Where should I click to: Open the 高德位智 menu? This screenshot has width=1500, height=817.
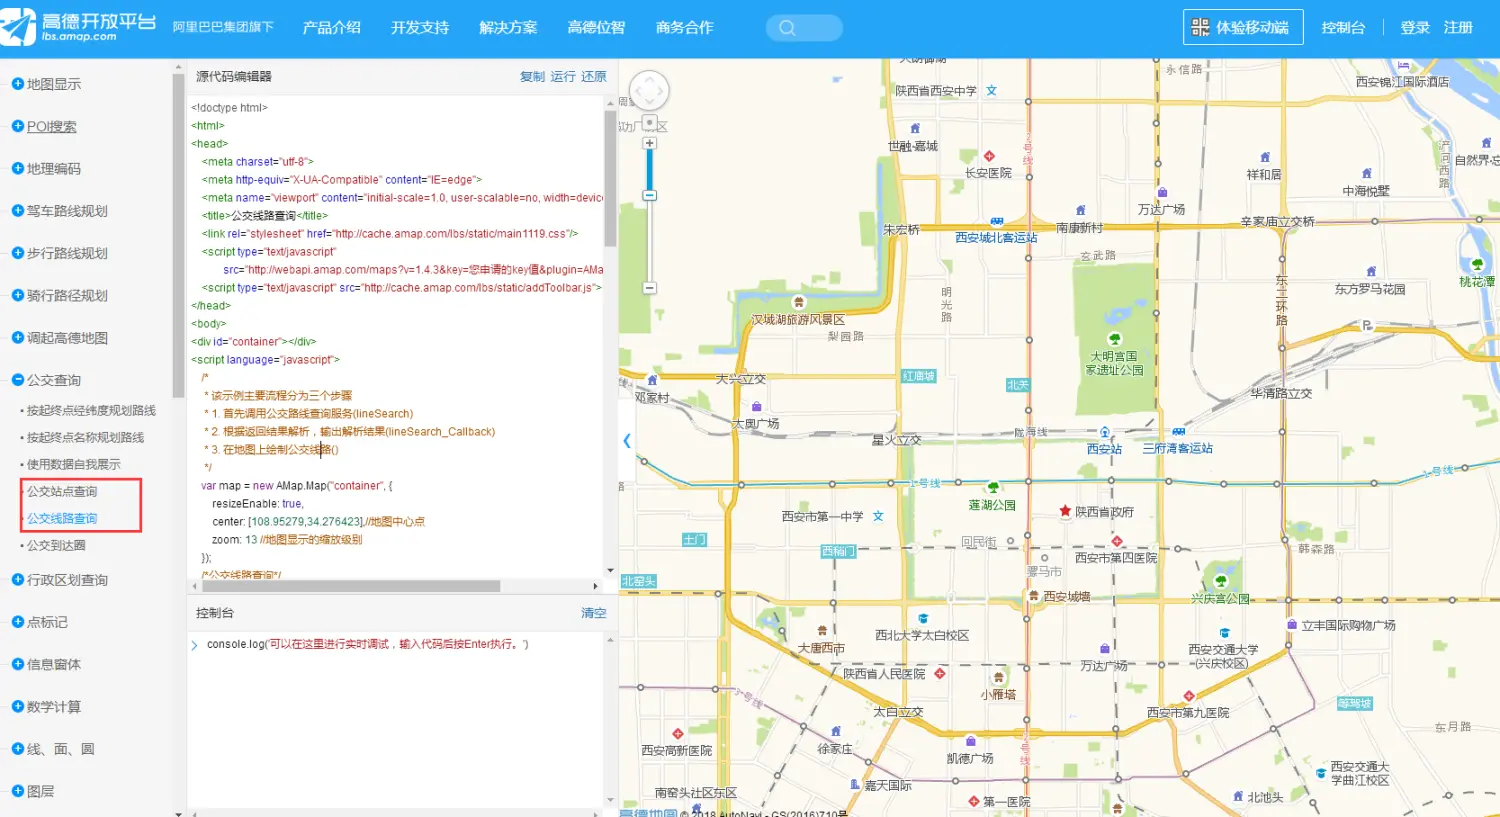[596, 28]
